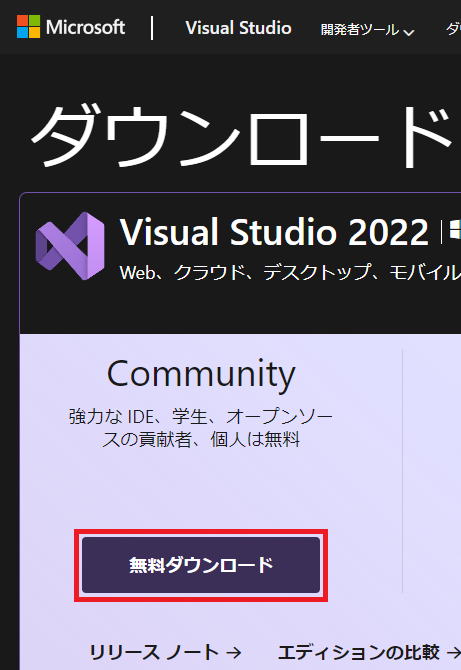
Task: Click empty lavender area in the Community card
Action: click(201, 491)
